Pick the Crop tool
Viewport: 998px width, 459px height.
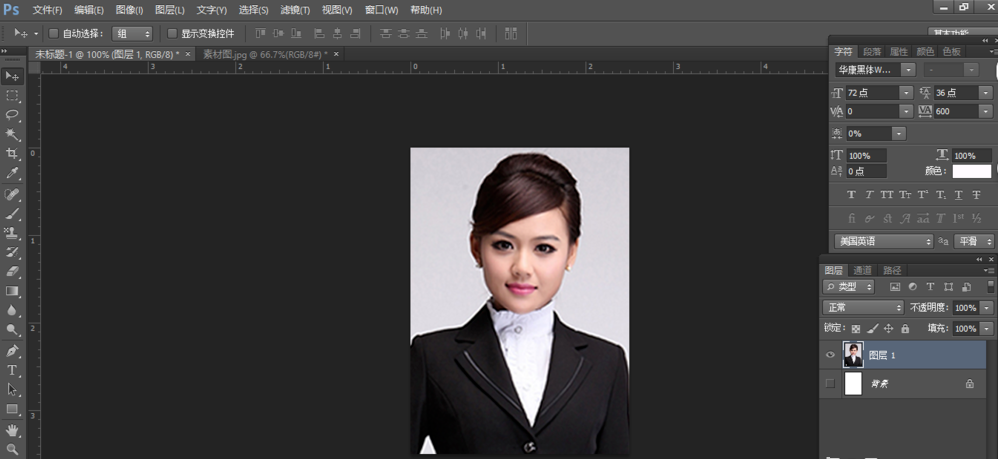(x=12, y=154)
